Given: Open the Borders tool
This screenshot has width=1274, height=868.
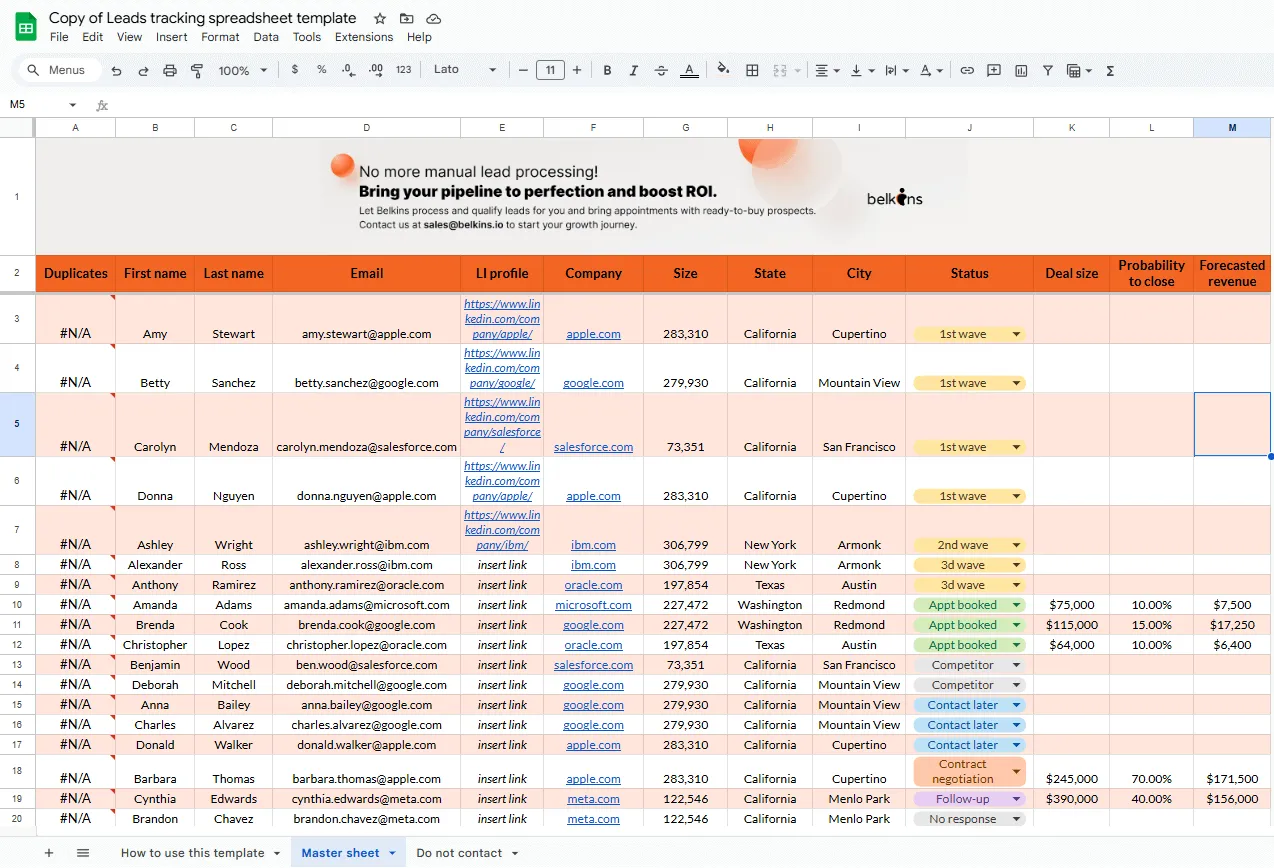Looking at the screenshot, I should (752, 70).
